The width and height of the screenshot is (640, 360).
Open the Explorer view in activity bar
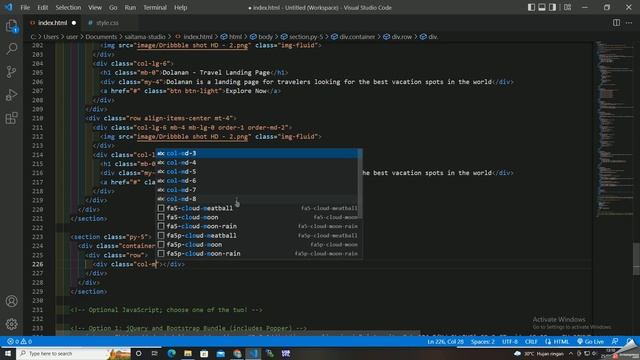click(x=11, y=26)
